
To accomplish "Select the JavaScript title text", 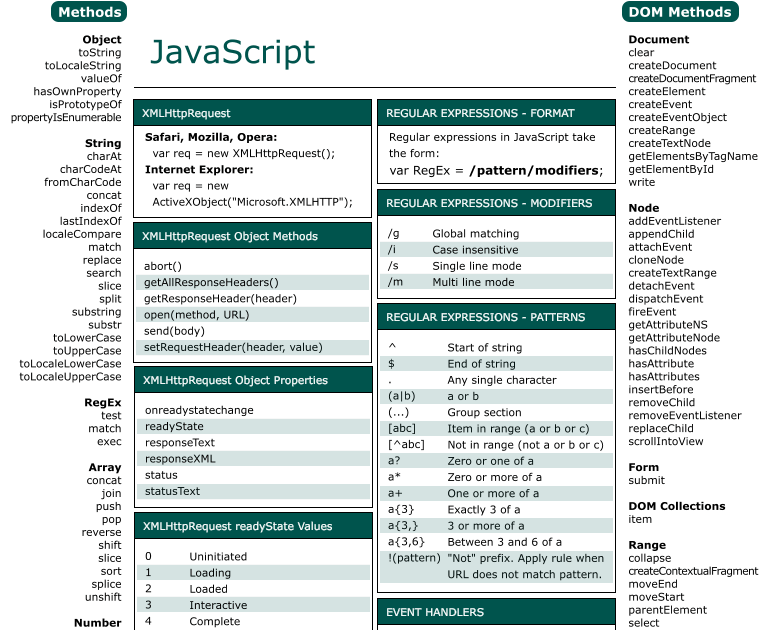I will click(x=233, y=52).
